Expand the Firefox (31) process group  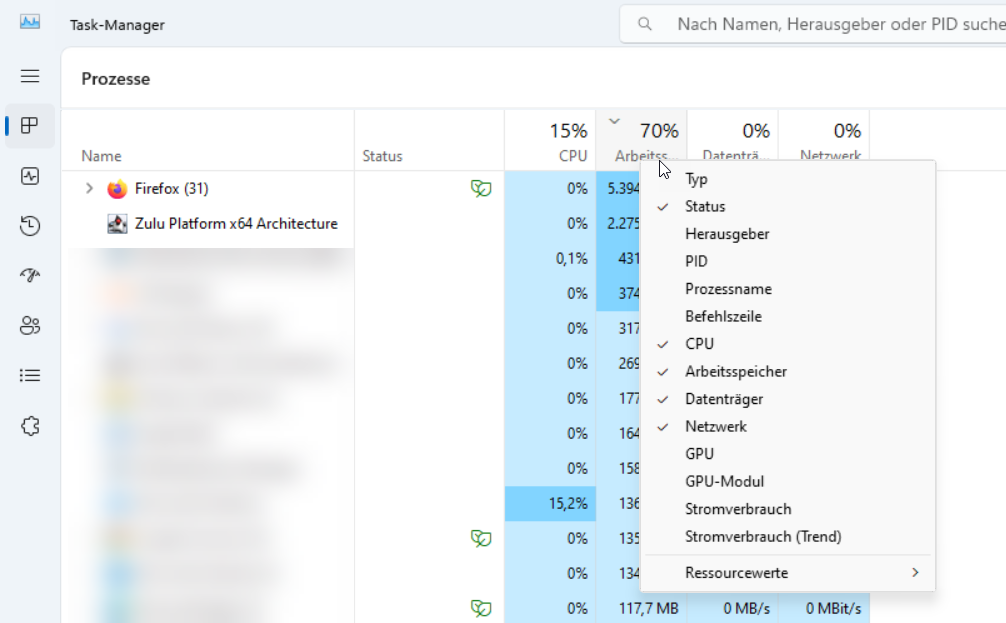(x=89, y=189)
